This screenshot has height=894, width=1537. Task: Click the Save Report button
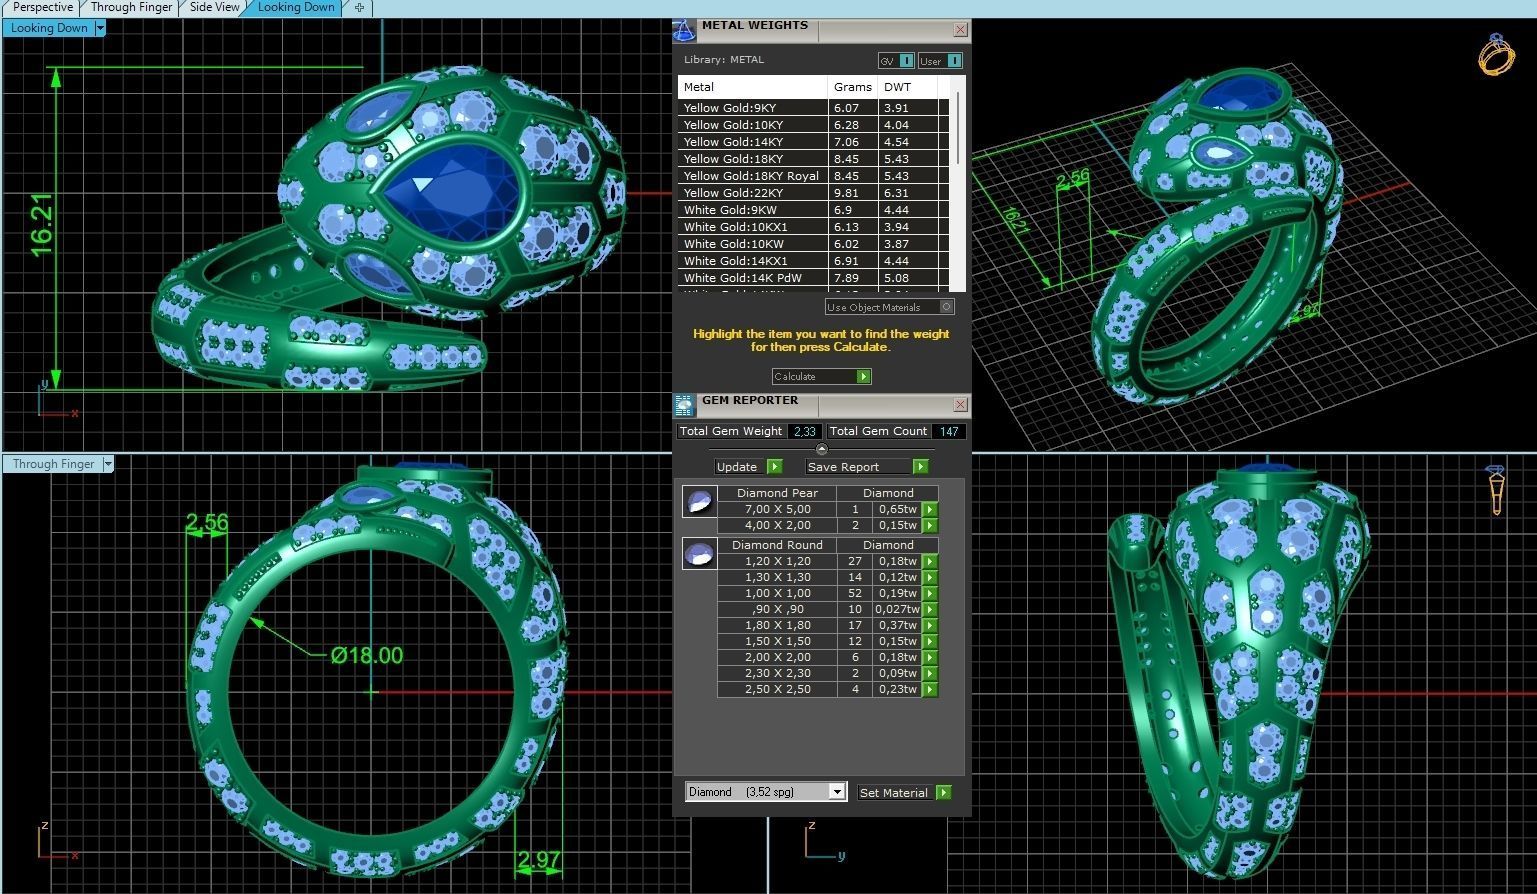pyautogui.click(x=867, y=466)
